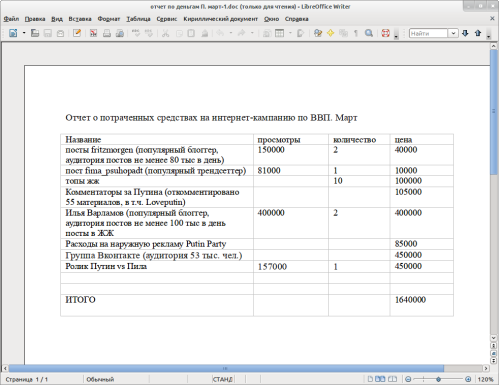Expand the table icon dropdown arrow

pyautogui.click(x=290, y=33)
